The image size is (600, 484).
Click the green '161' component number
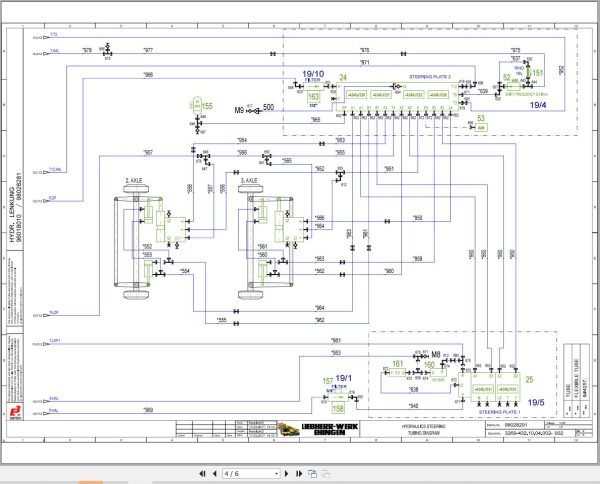point(398,363)
